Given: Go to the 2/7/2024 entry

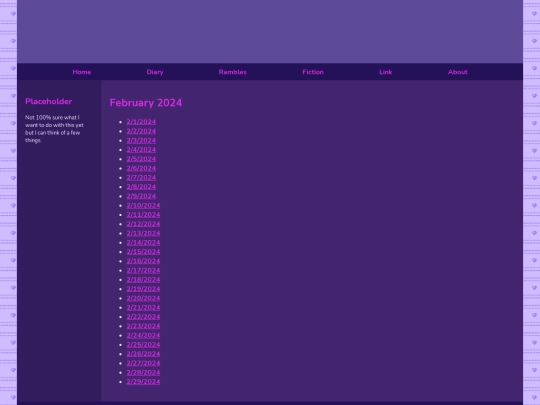Looking at the screenshot, I should tap(141, 178).
